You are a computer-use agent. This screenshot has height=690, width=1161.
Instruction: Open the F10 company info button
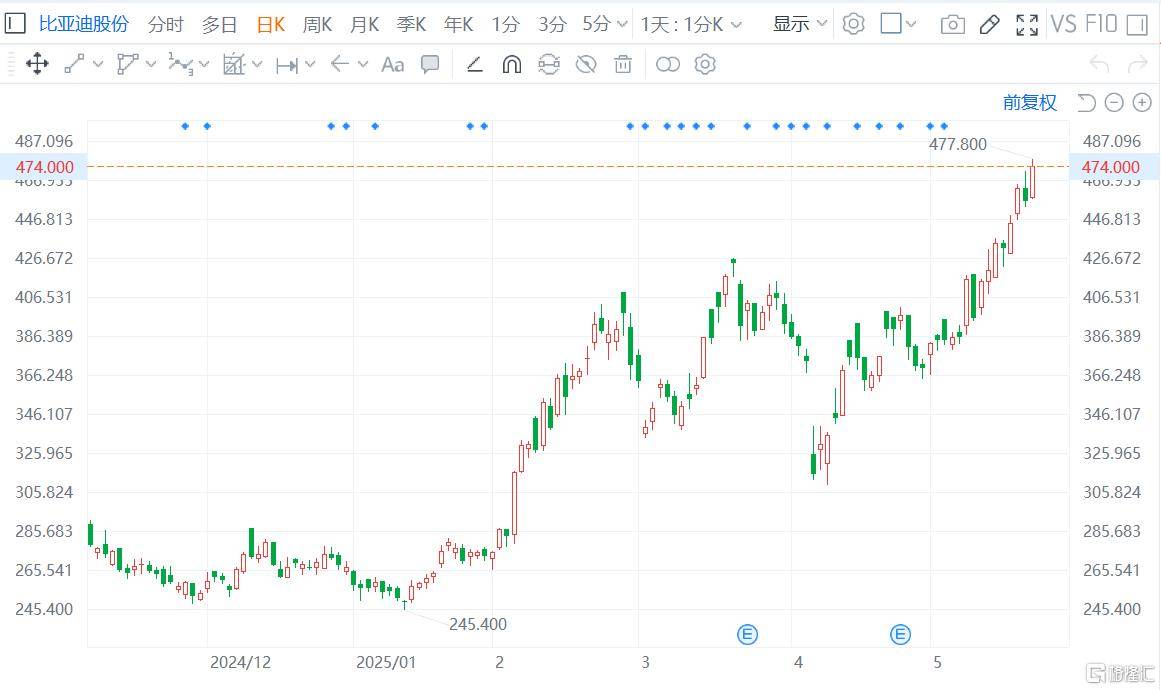coord(1101,24)
